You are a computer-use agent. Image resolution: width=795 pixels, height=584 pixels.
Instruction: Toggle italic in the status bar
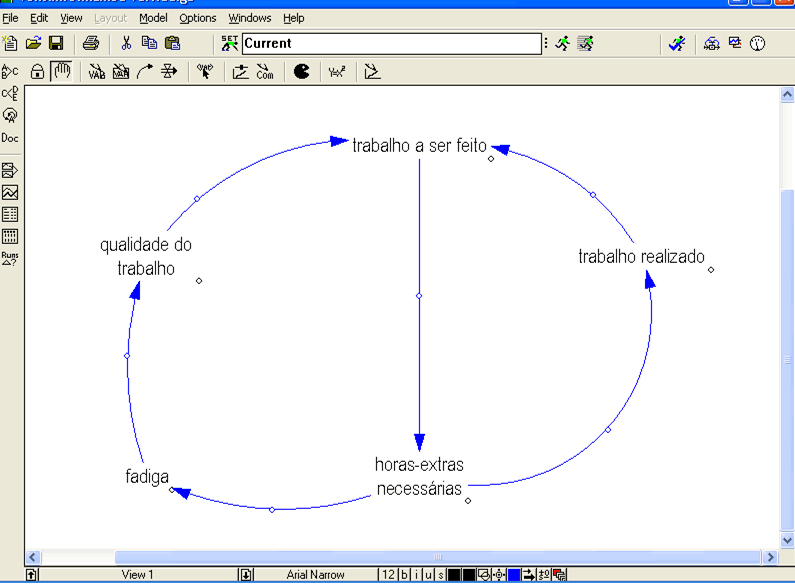[417, 575]
